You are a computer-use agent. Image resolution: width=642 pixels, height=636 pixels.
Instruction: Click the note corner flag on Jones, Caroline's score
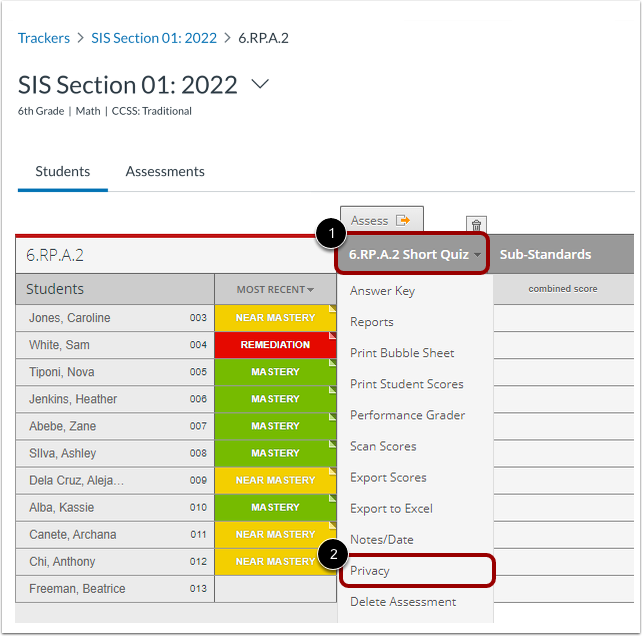click(x=333, y=308)
